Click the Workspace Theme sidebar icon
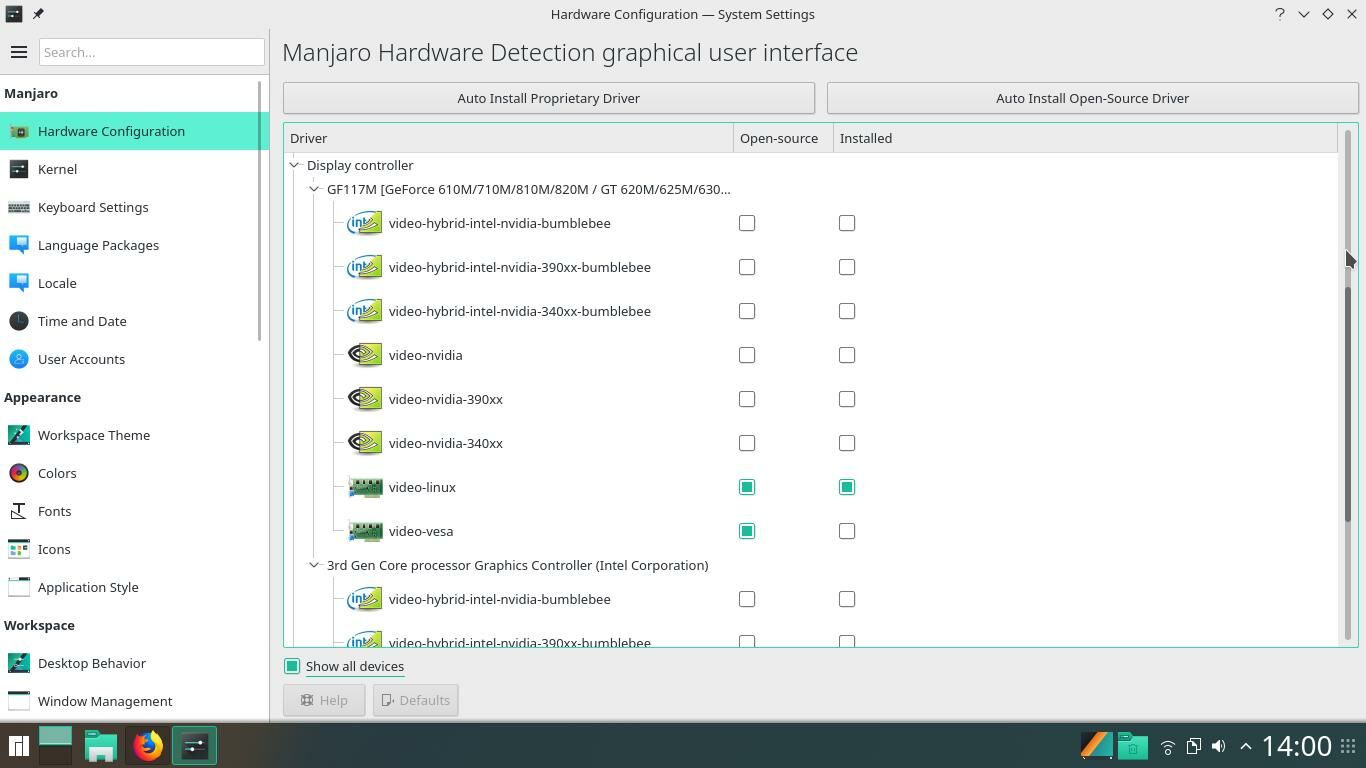Screen dimensions: 1366x768 tap(18, 435)
